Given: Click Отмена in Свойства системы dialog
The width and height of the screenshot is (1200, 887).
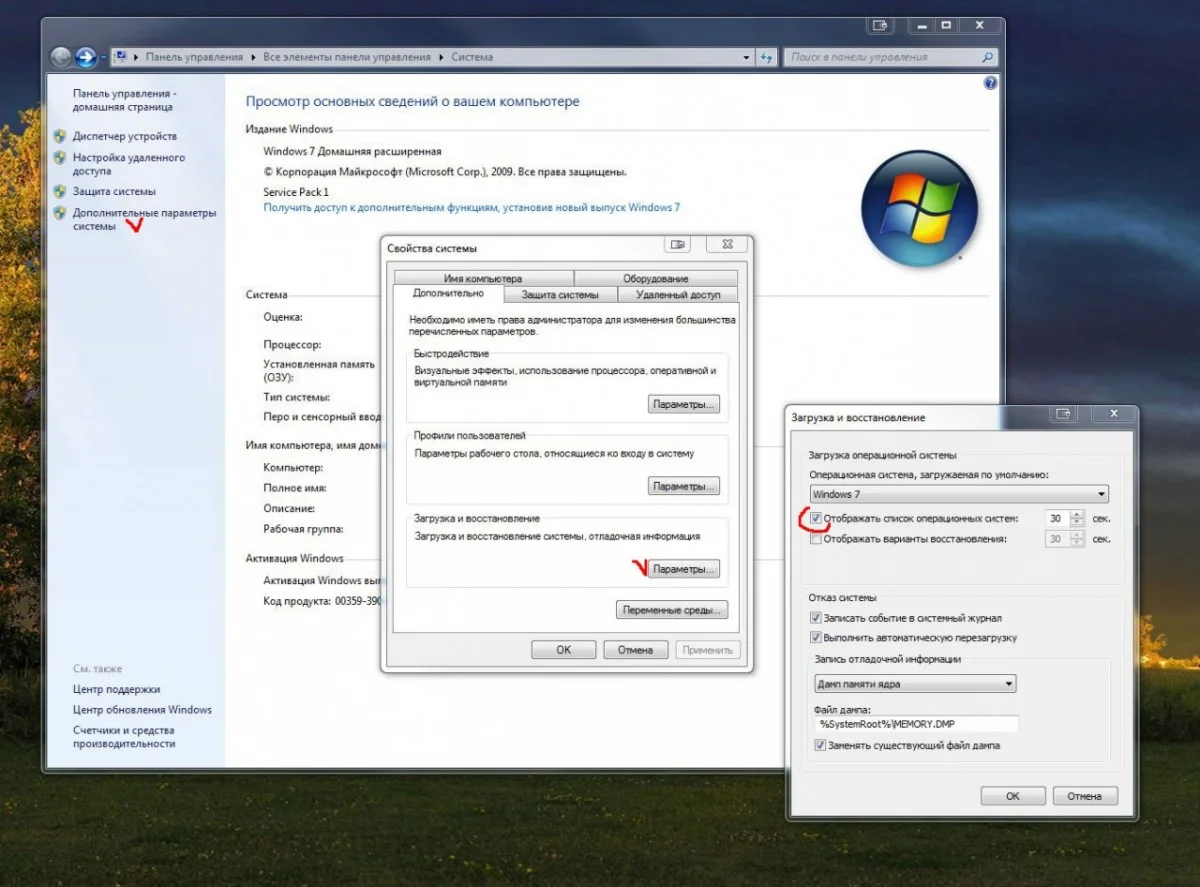Looking at the screenshot, I should coord(635,650).
